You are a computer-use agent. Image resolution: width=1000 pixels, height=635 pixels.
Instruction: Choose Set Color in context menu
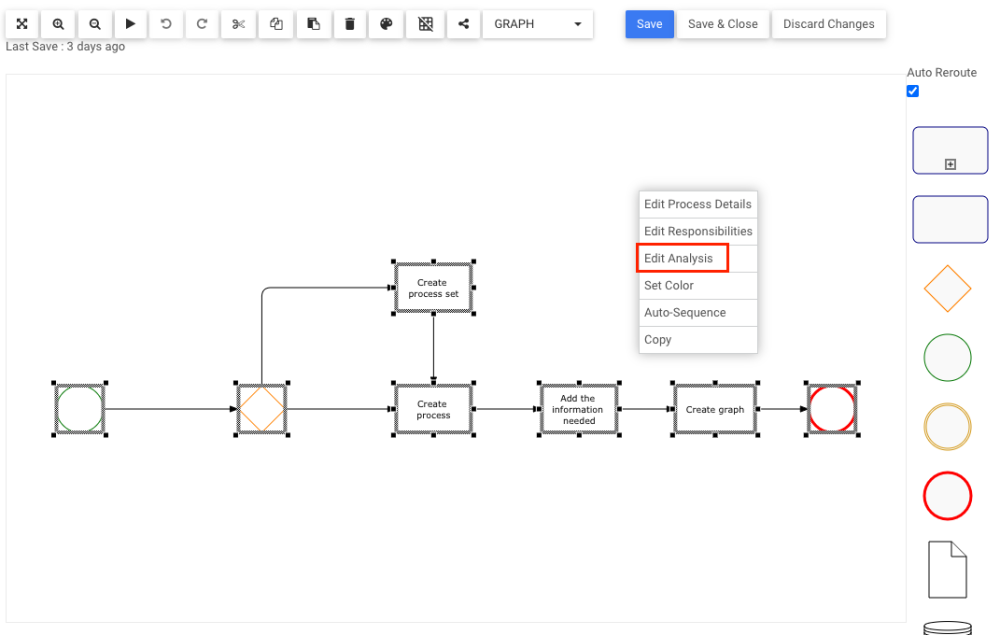click(x=669, y=285)
